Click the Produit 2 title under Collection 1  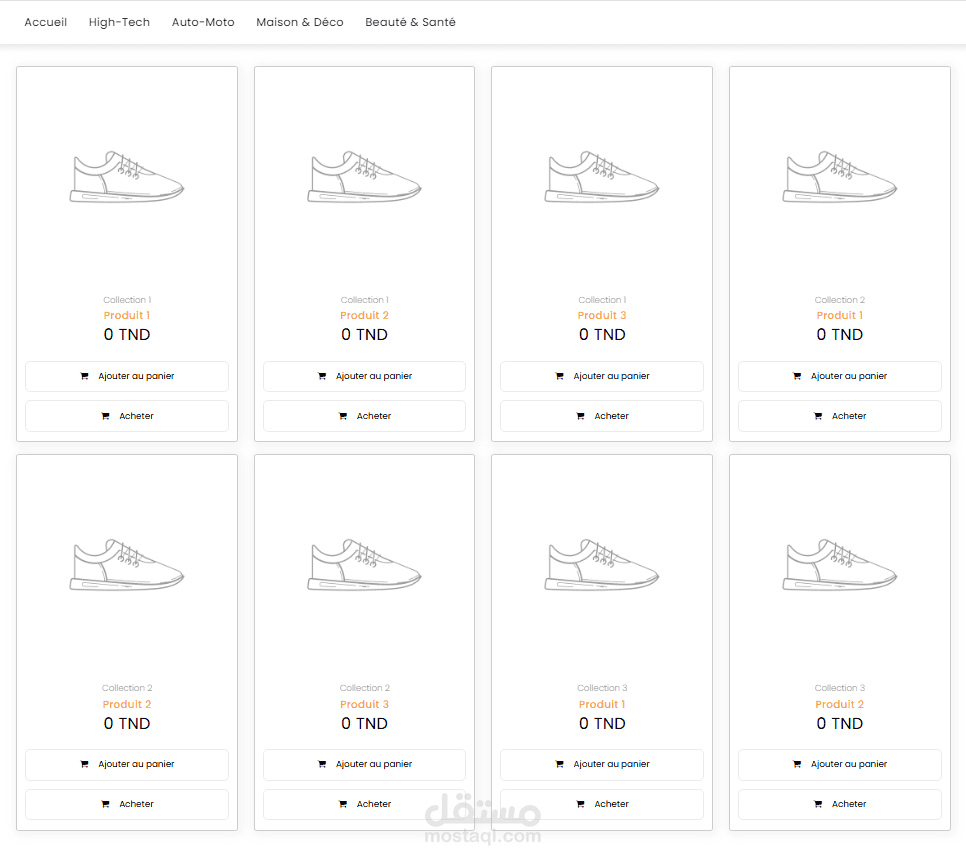364,315
